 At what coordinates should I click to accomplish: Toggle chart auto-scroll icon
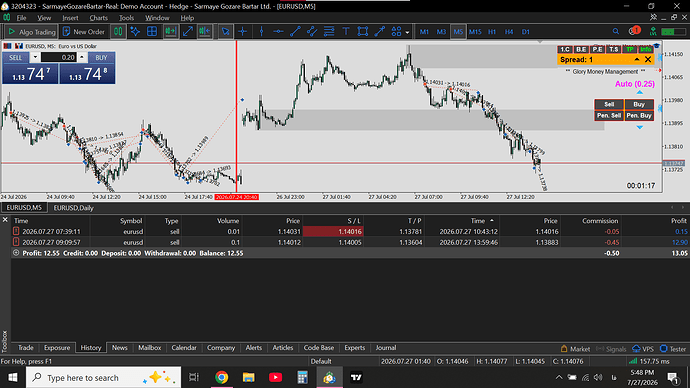pyautogui.click(x=170, y=32)
